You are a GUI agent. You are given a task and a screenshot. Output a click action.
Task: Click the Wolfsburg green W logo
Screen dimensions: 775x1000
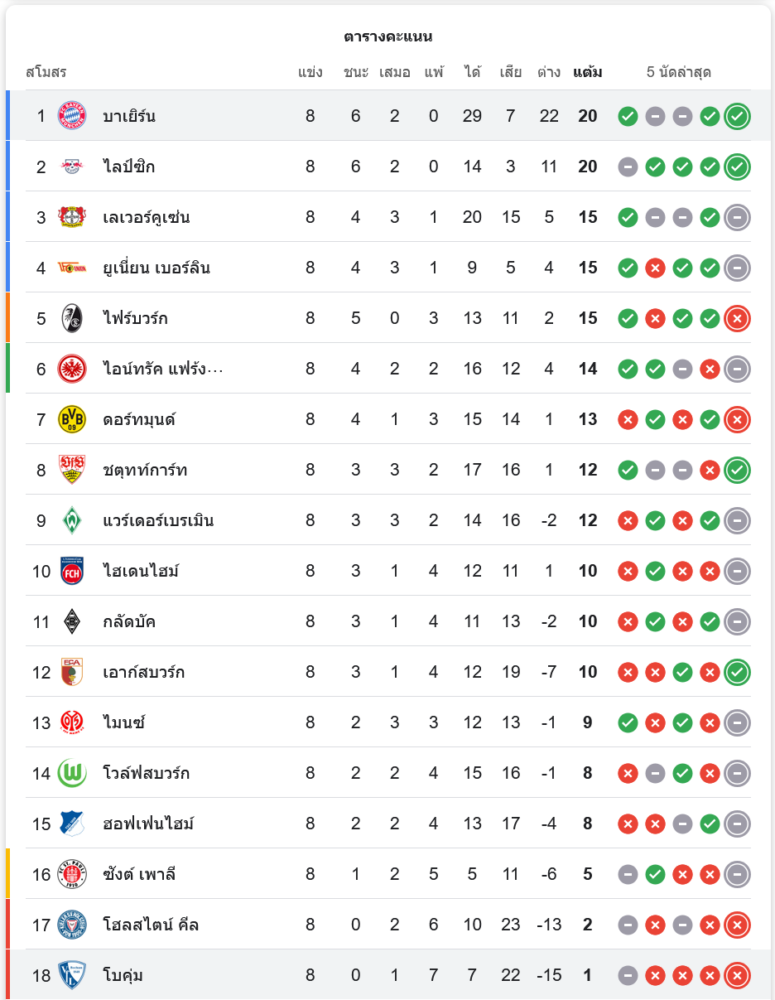tap(72, 773)
